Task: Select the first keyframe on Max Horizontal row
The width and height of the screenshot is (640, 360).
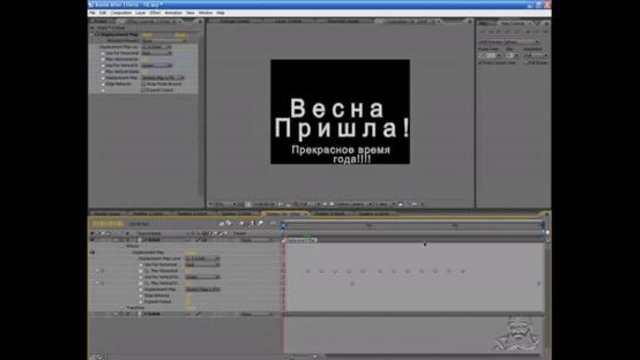Action: (308, 271)
